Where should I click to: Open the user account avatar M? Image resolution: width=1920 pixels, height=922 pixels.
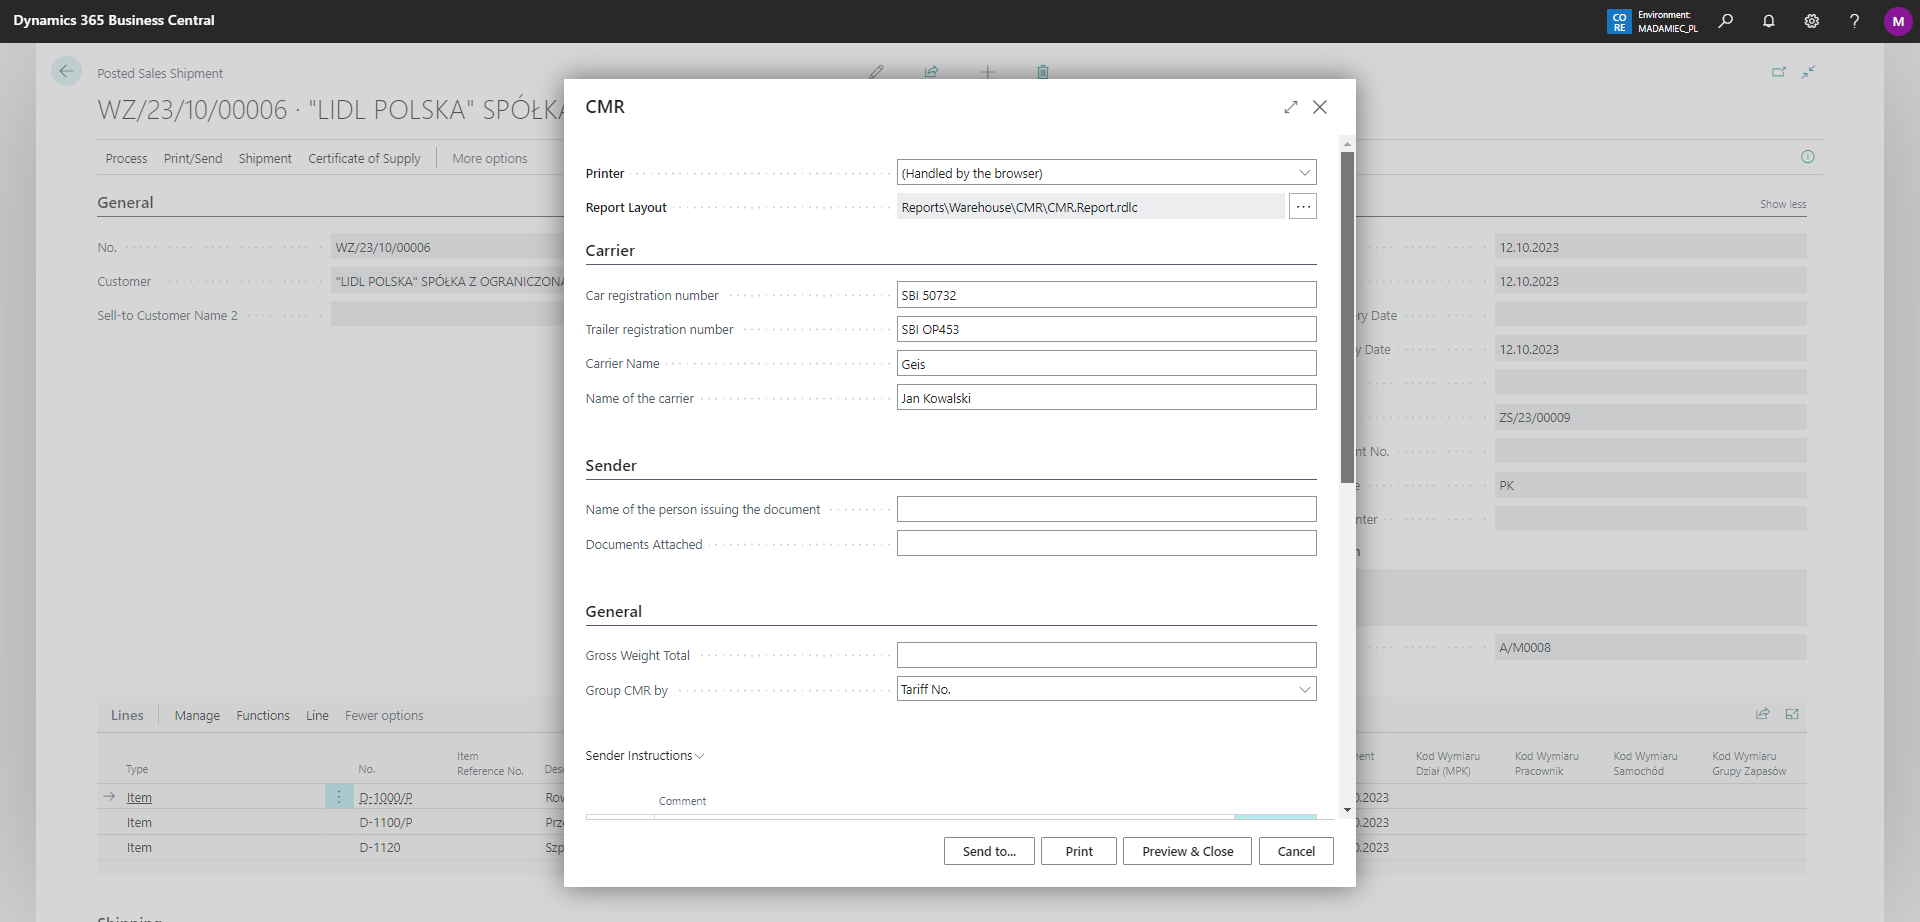(1897, 21)
